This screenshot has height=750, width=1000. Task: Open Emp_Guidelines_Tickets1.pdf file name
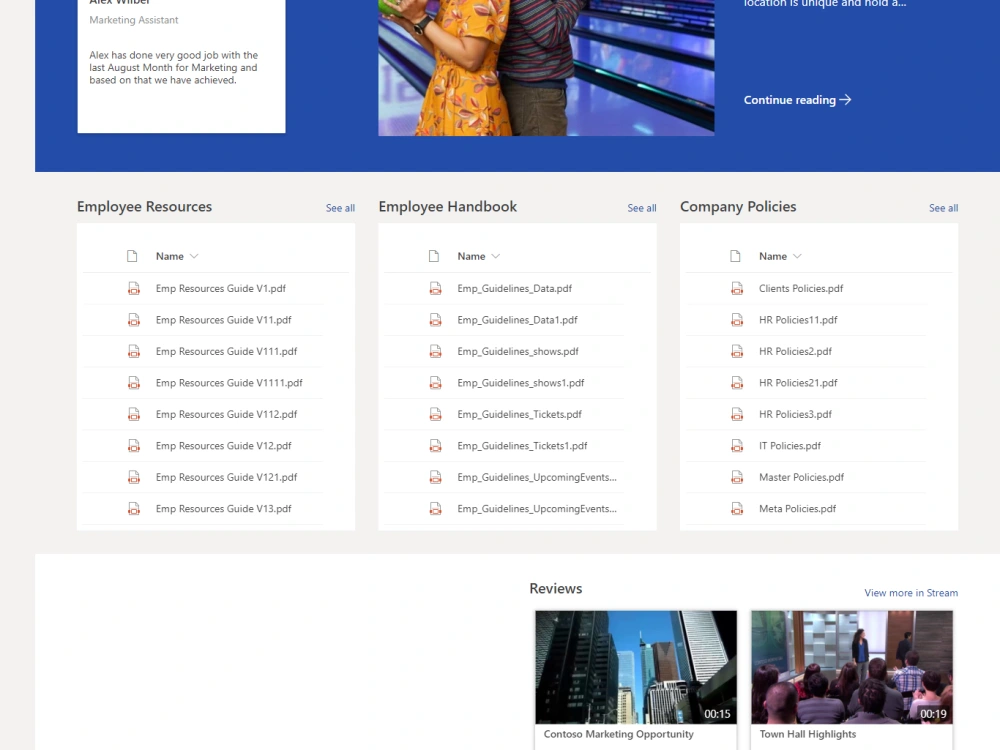point(522,446)
